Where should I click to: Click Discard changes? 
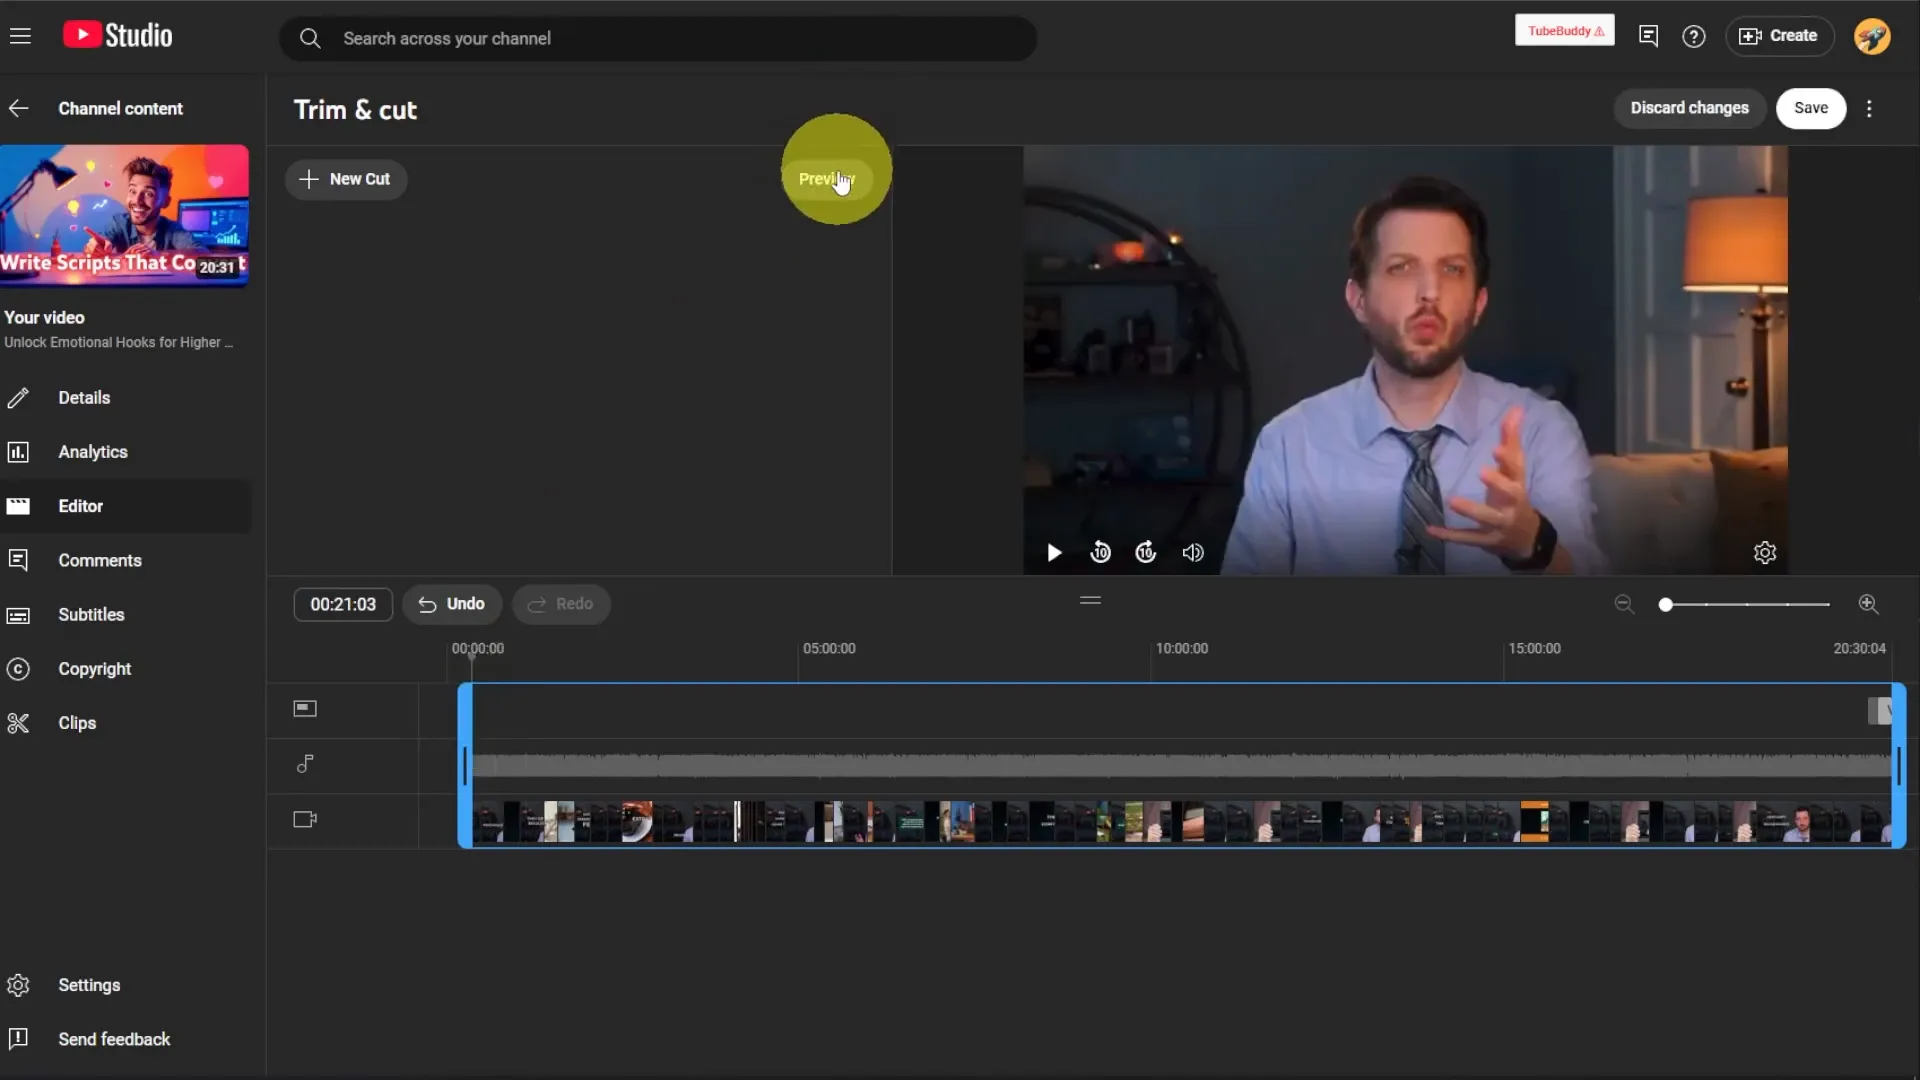pos(1689,108)
